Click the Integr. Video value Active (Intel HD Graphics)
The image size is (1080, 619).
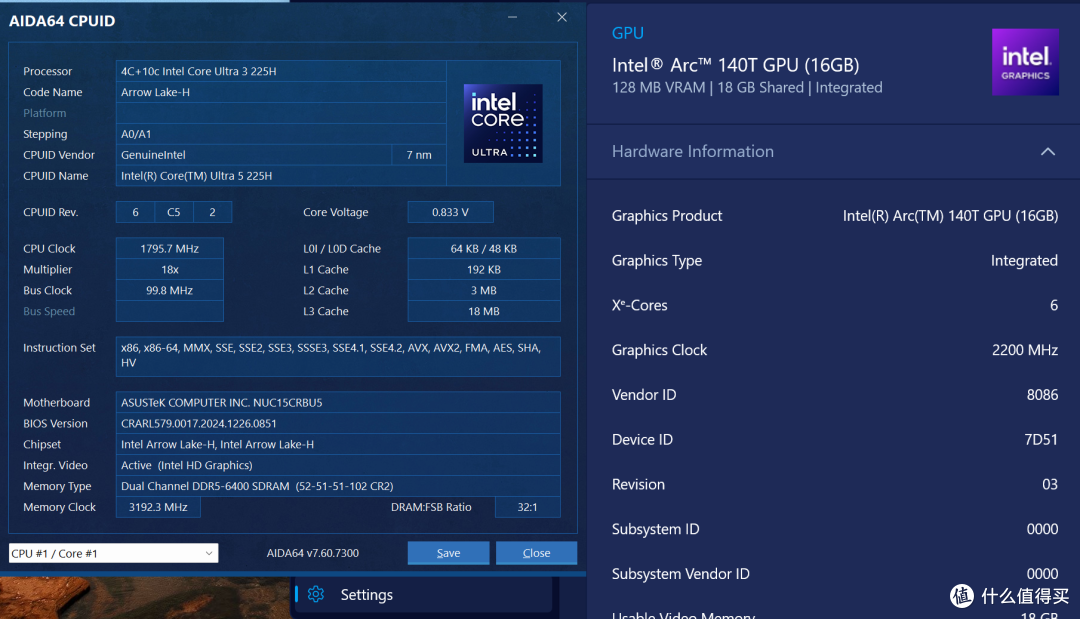click(x=338, y=465)
